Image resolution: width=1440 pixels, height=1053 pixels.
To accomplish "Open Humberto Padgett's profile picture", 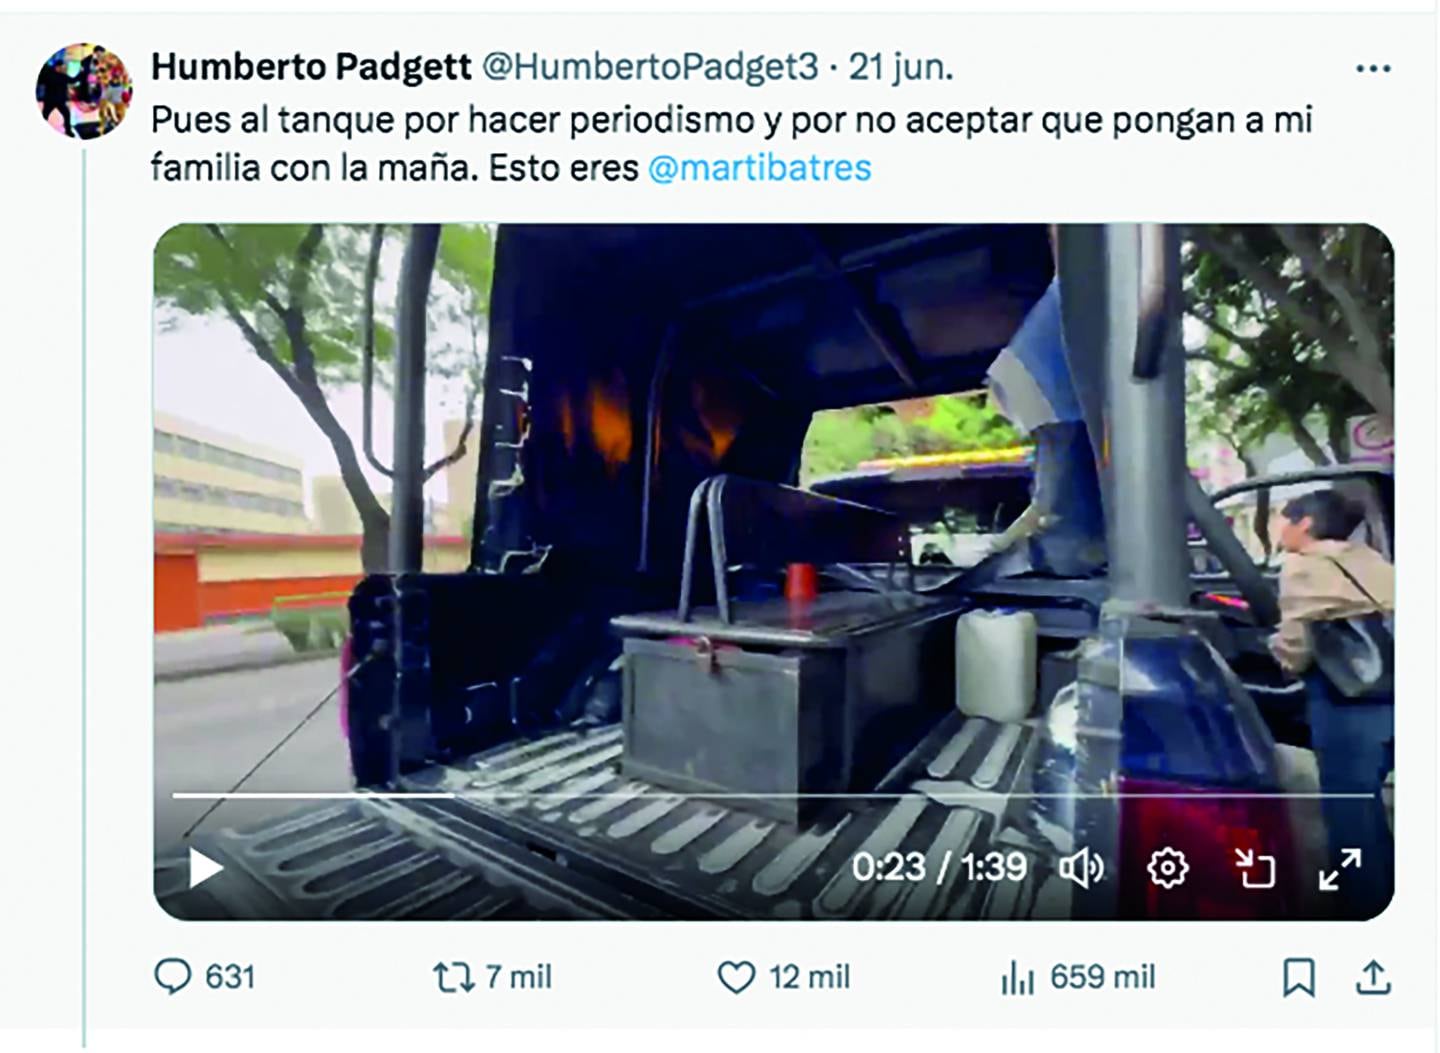I will (x=84, y=90).
